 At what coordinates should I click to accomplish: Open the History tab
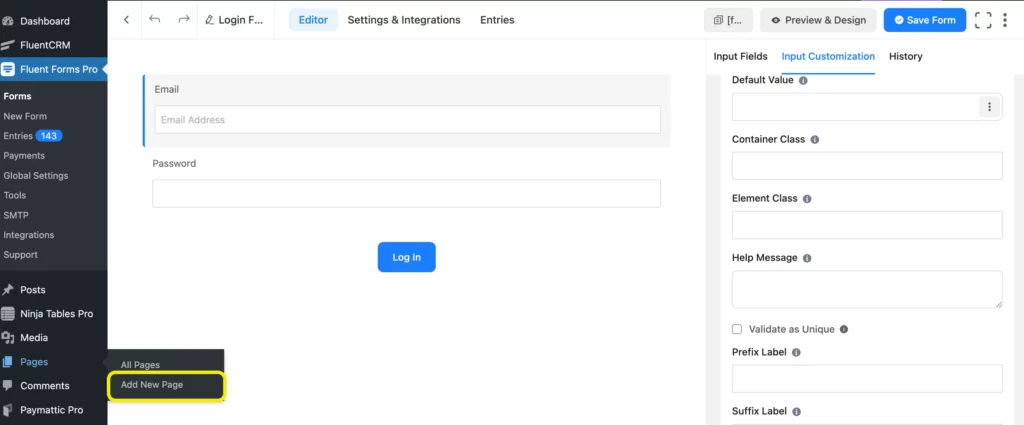point(905,56)
